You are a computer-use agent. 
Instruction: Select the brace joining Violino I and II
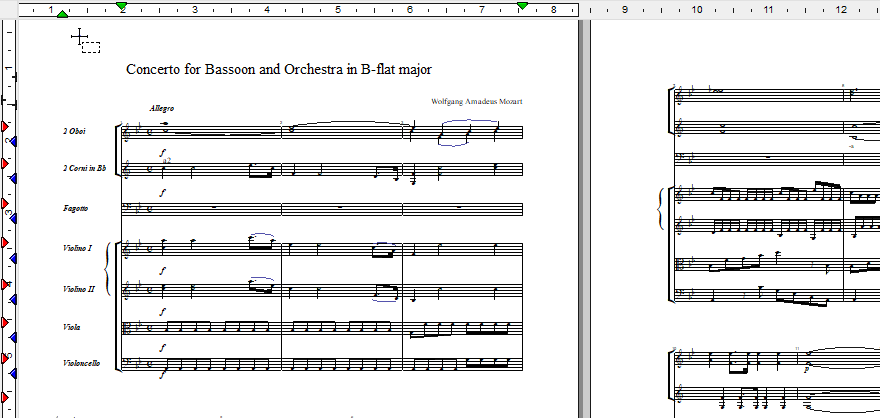[x=107, y=268]
